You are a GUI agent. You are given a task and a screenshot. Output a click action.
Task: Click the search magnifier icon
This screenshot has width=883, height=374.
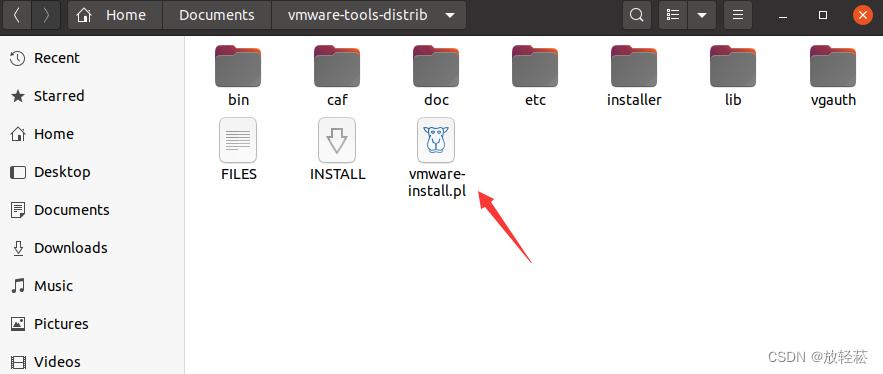(636, 15)
